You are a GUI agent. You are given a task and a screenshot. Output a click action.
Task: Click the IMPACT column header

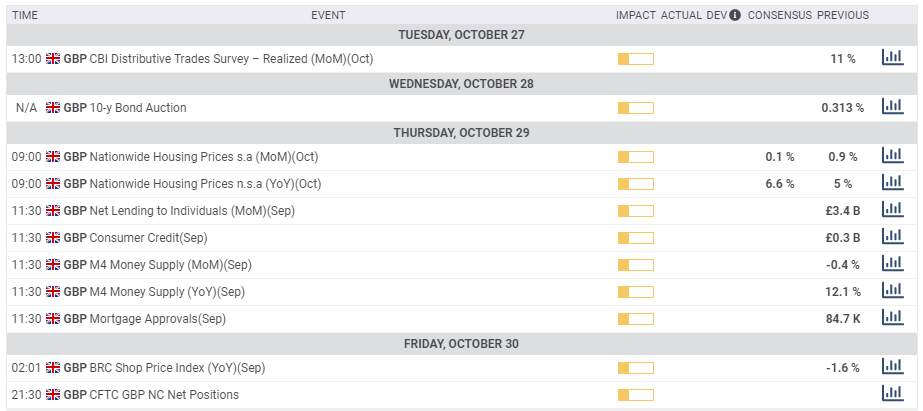tap(636, 15)
